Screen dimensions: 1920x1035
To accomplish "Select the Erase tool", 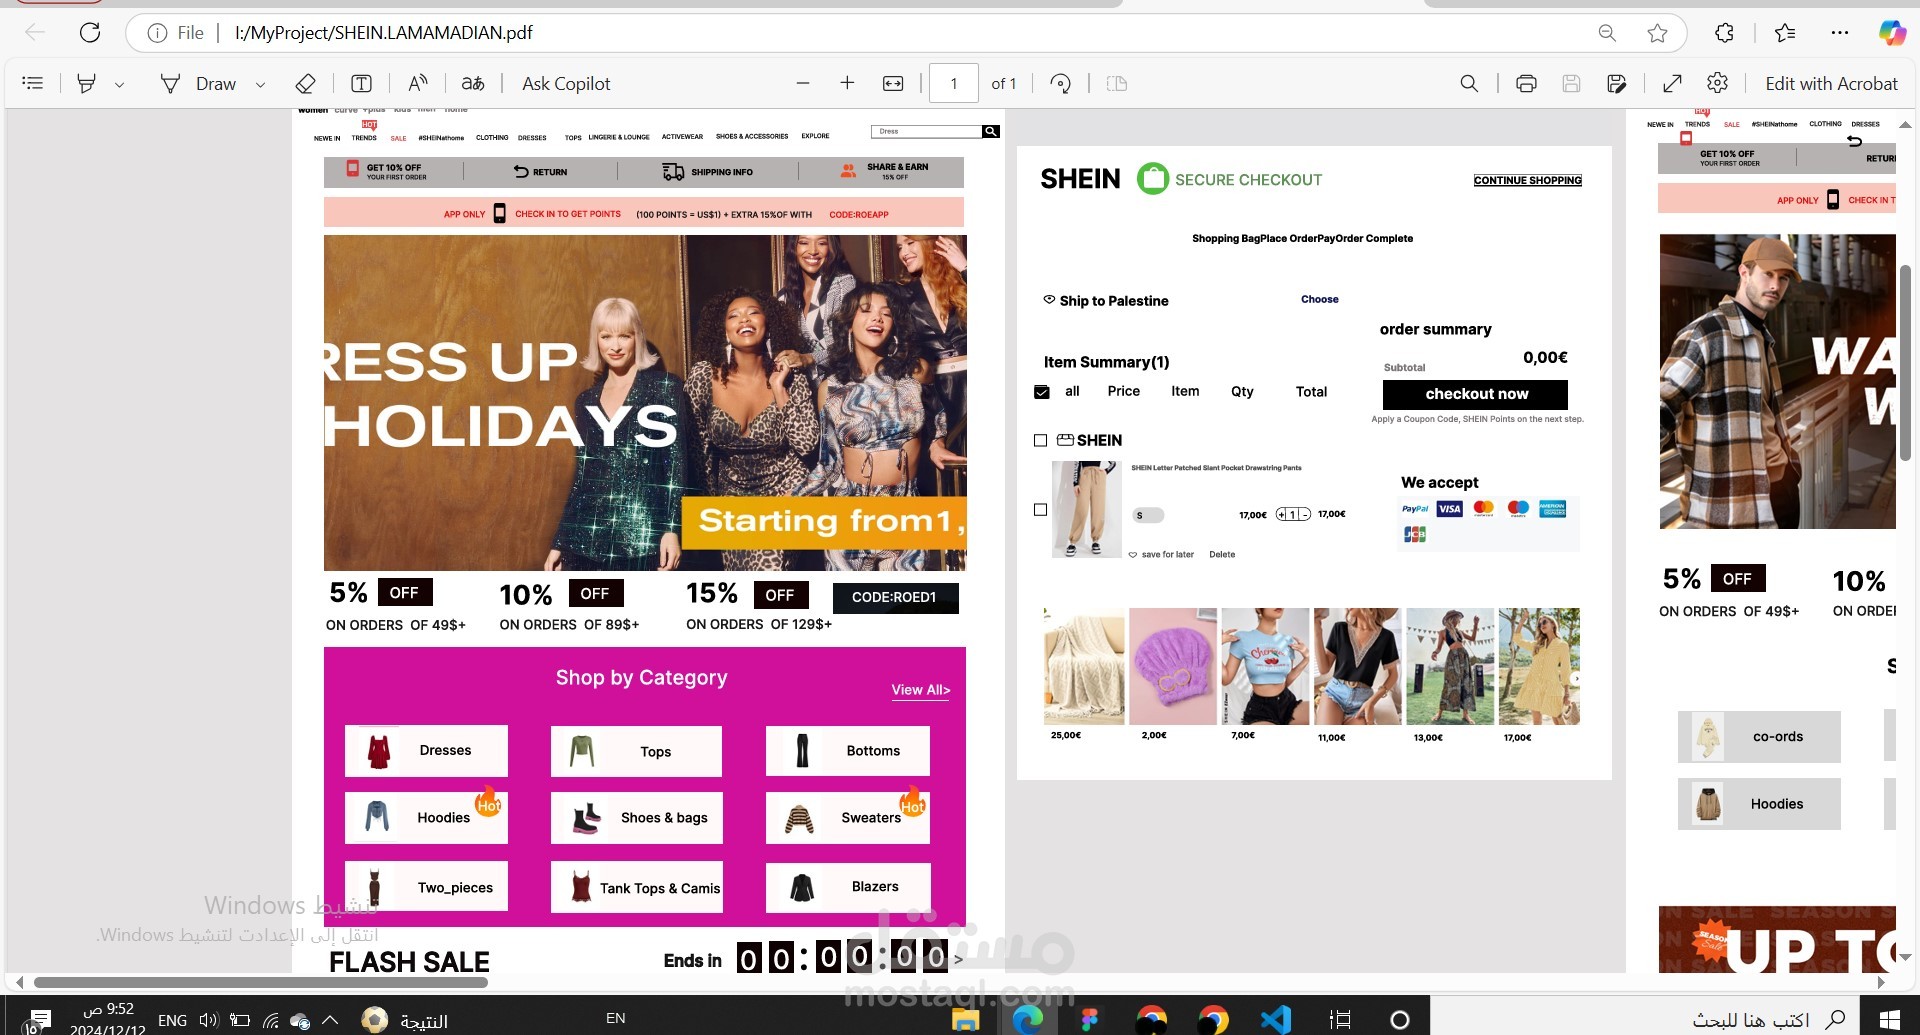I will click(x=306, y=84).
